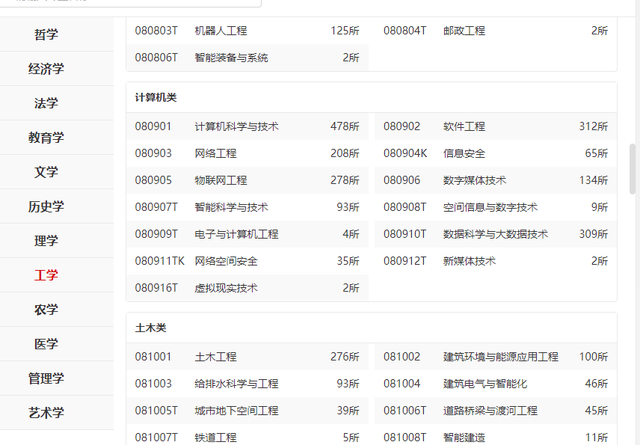Open major 智能装备与系统
This screenshot has width=640, height=445.
[231, 58]
